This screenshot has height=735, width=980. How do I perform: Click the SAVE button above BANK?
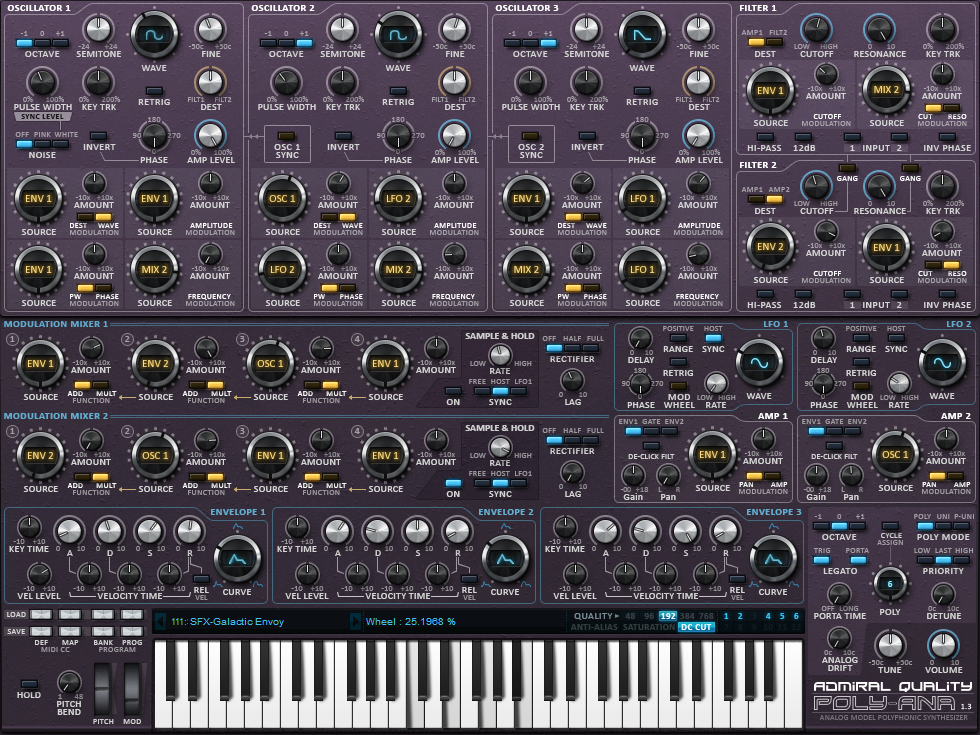pyautogui.click(x=102, y=631)
